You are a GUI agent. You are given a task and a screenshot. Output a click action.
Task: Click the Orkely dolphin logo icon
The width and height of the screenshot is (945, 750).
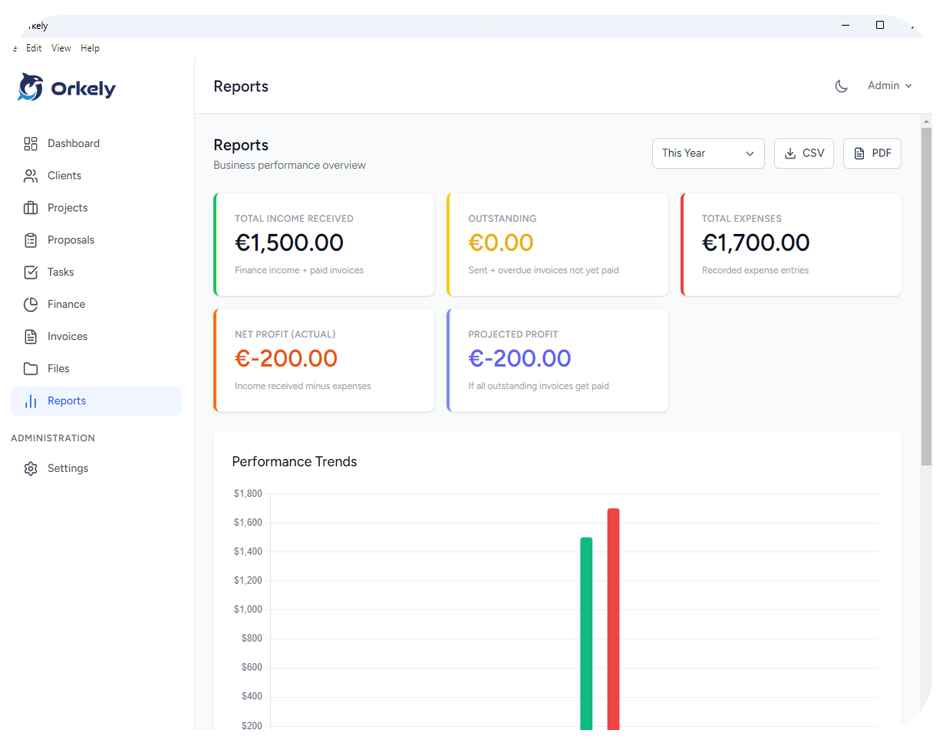tap(31, 87)
